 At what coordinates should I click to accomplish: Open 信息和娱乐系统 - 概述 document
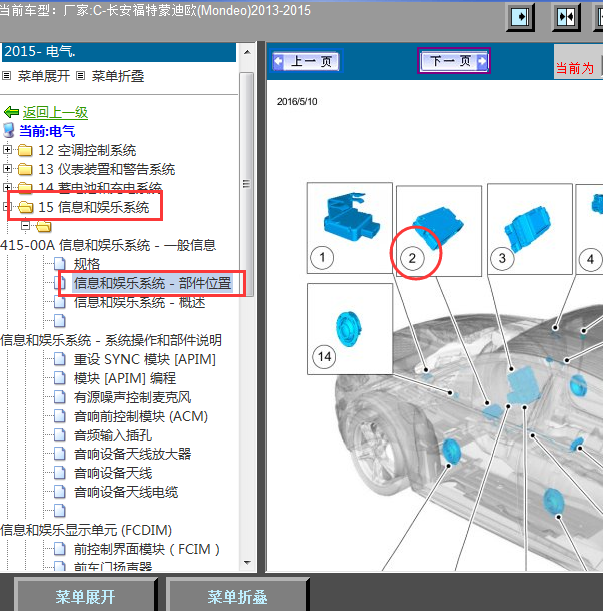pos(139,302)
